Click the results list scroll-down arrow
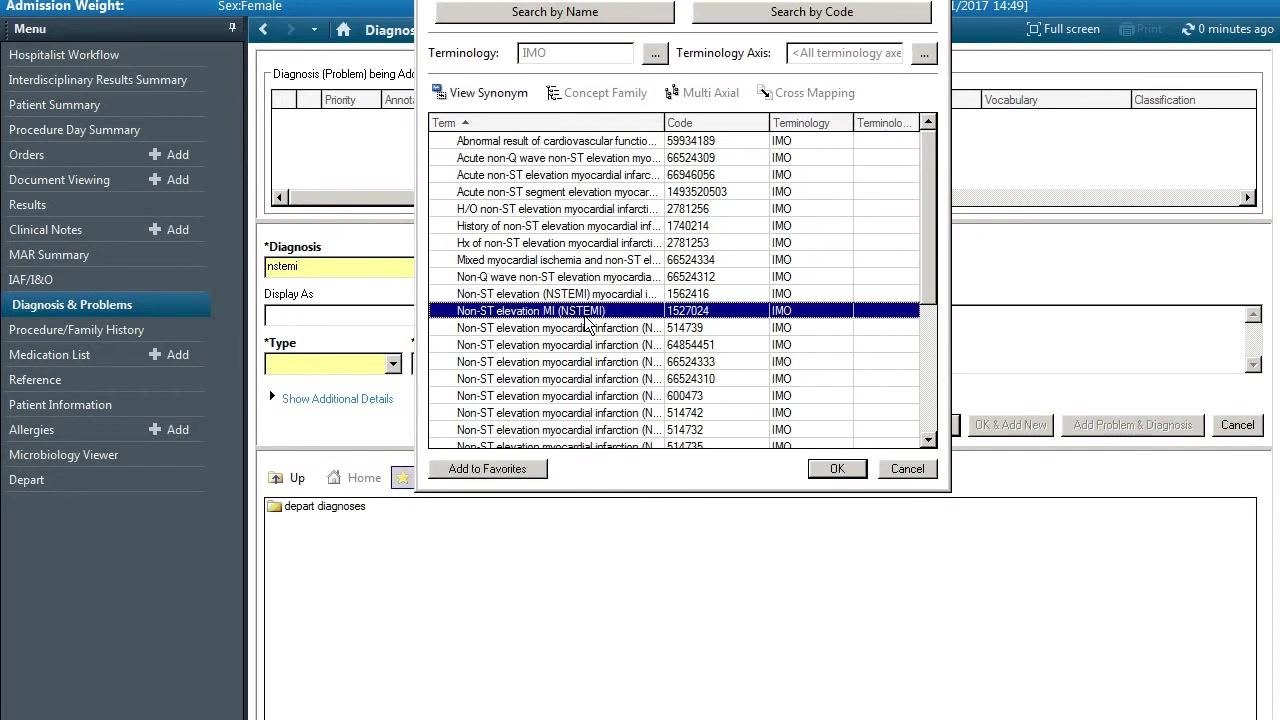This screenshot has width=1280, height=720. point(929,440)
